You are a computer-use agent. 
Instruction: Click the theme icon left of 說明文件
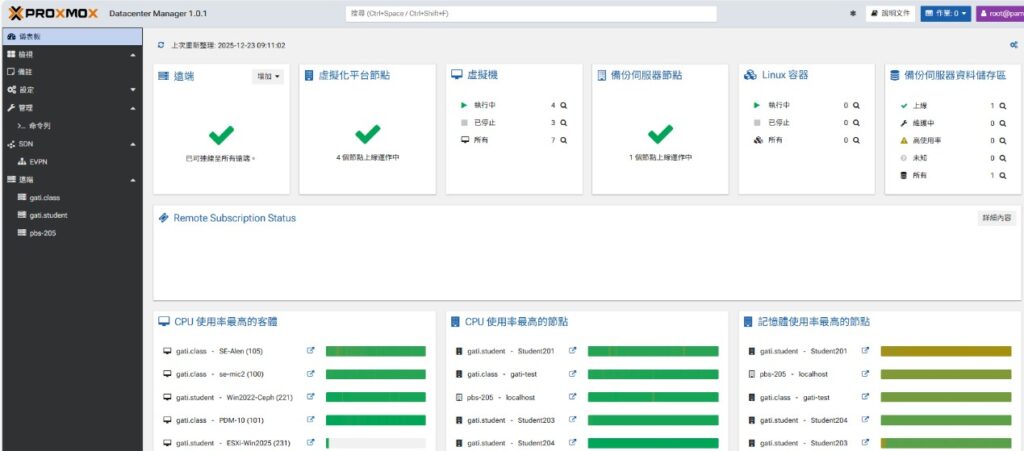853,14
